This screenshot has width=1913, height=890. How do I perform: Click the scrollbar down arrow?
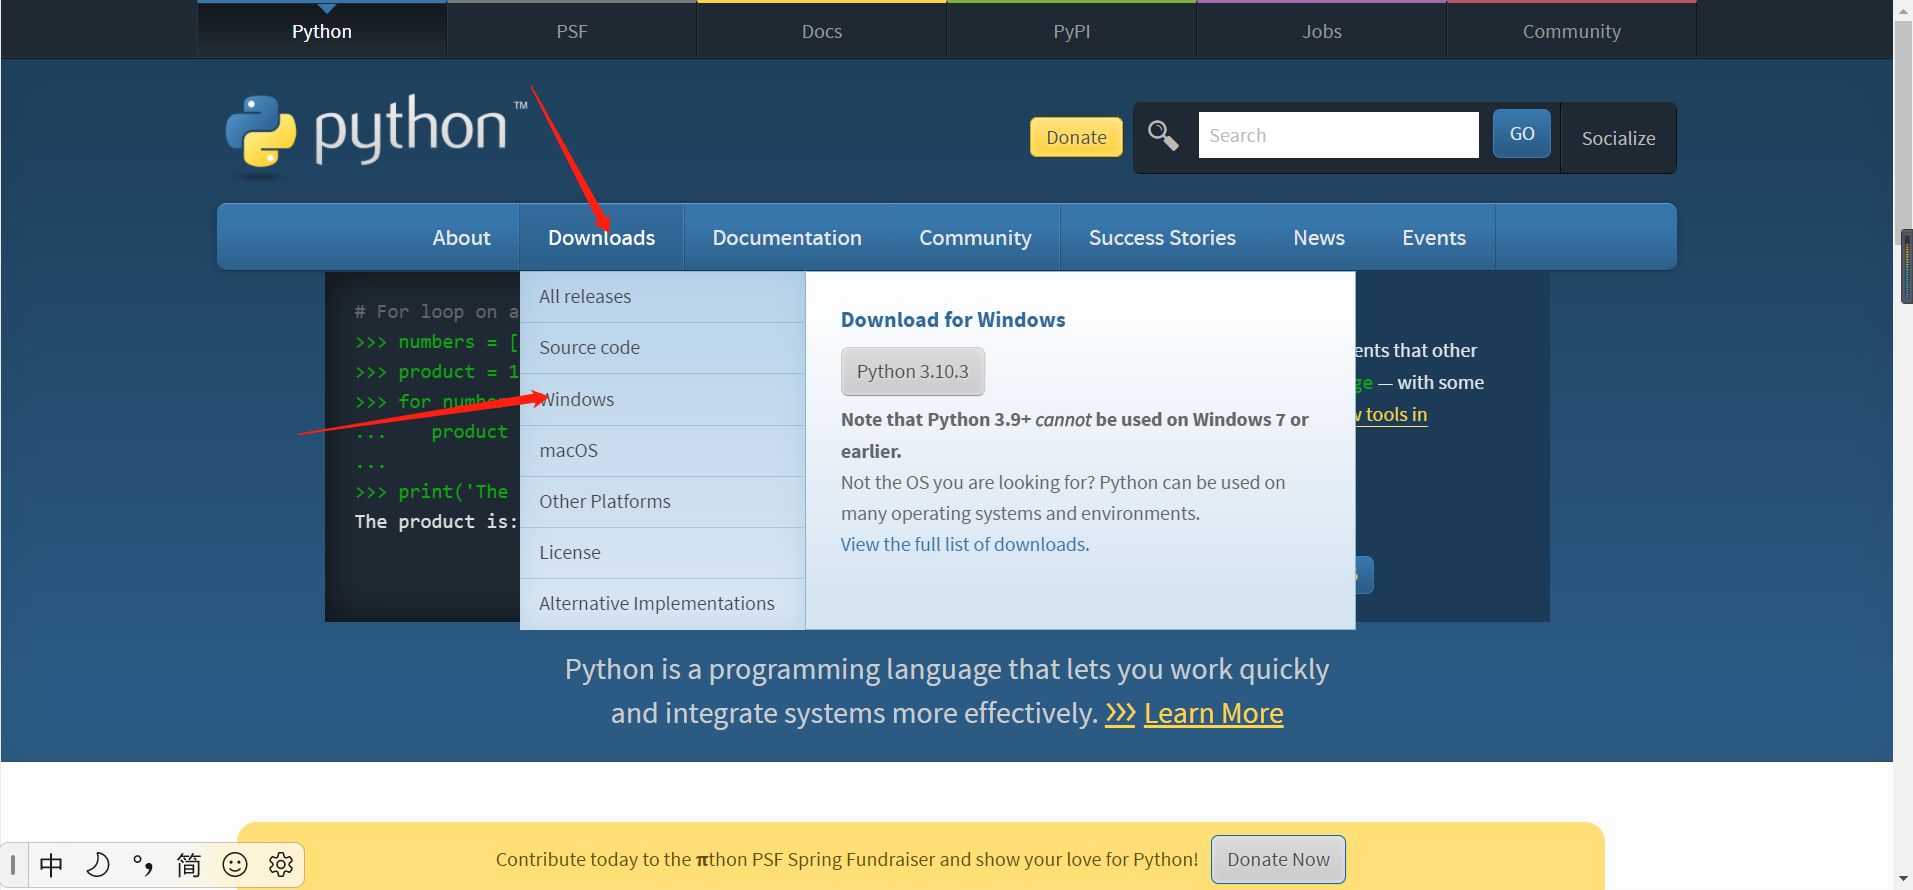point(1903,880)
